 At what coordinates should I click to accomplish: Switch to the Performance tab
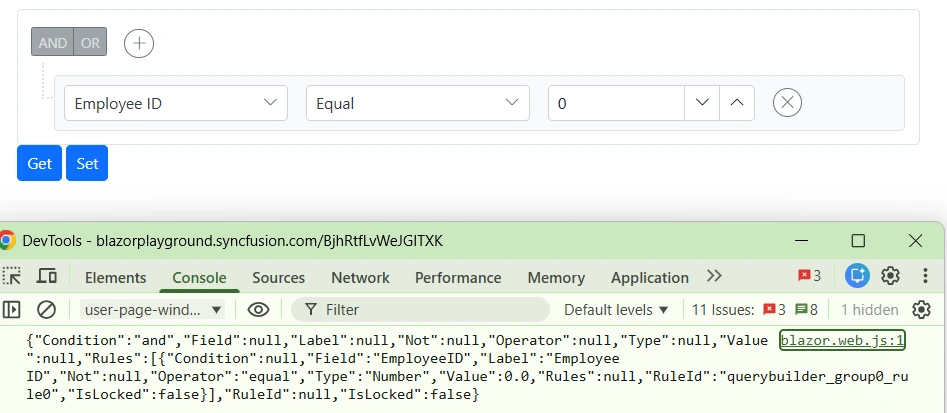click(x=458, y=278)
